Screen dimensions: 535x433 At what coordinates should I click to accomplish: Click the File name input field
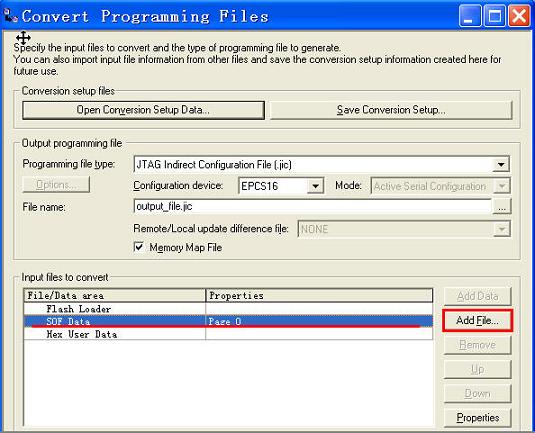pyautogui.click(x=312, y=206)
